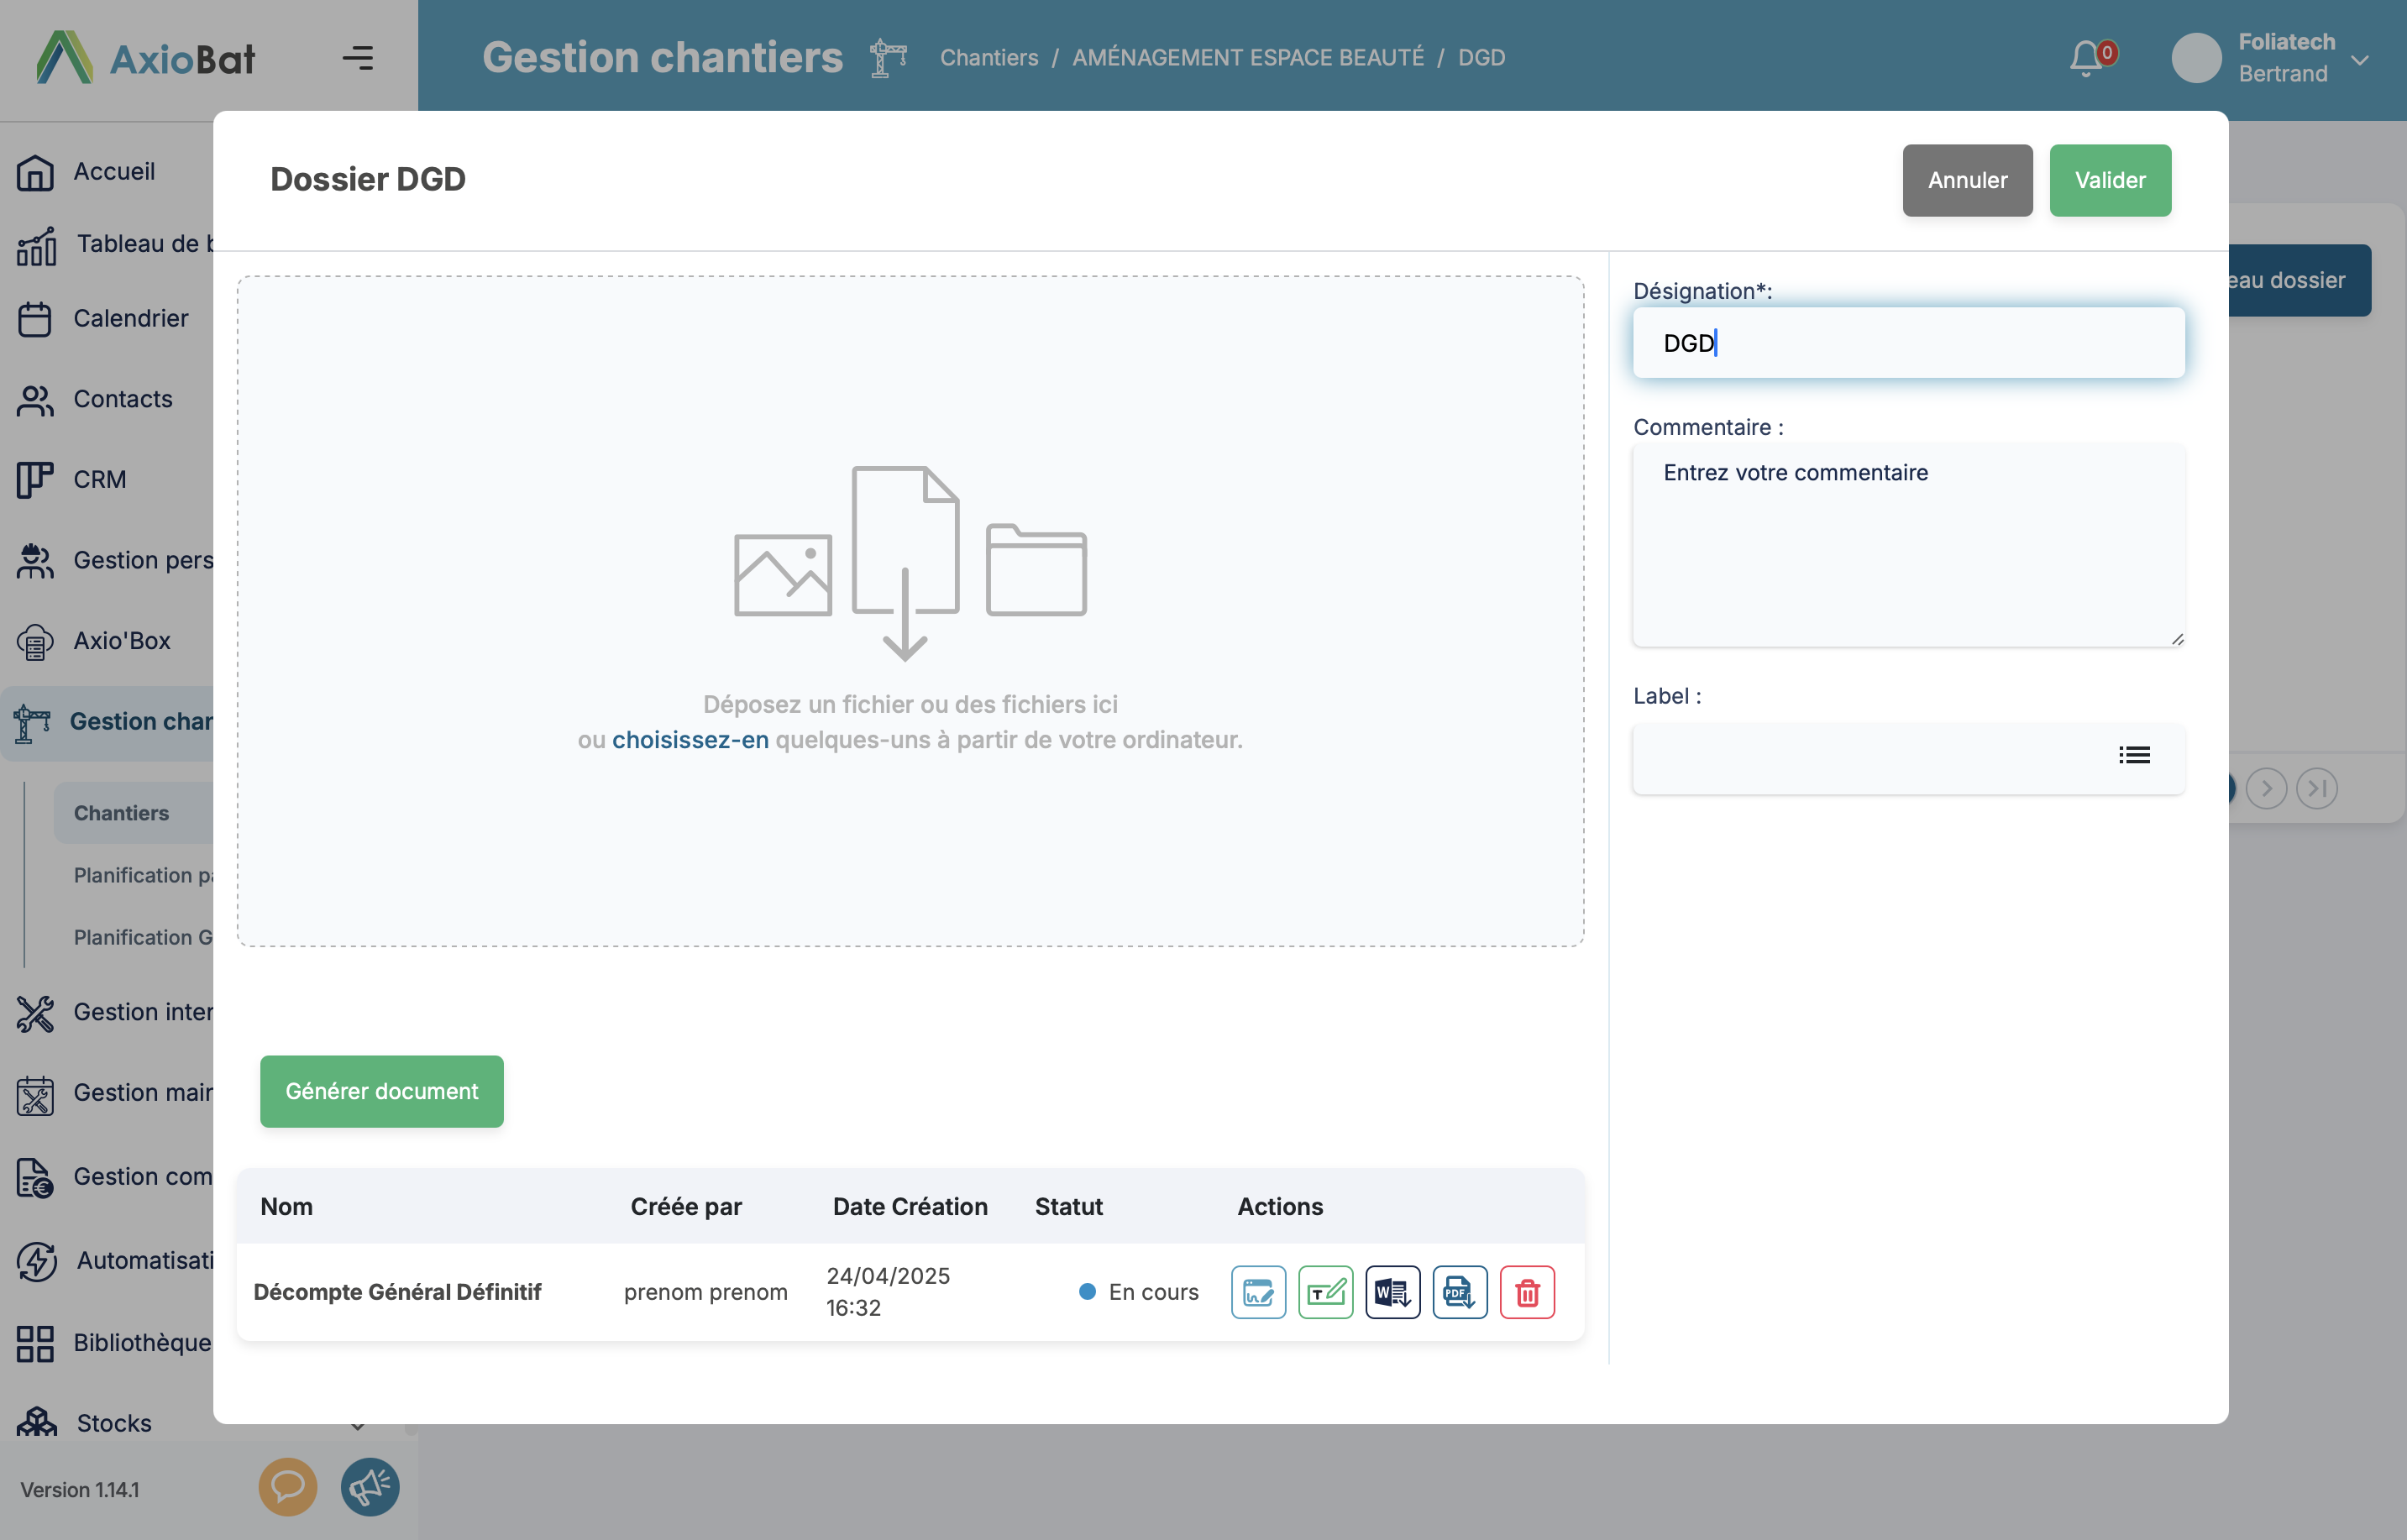This screenshot has height=1540, width=2407.
Task: Open the notifications bell
Action: pos(2087,58)
